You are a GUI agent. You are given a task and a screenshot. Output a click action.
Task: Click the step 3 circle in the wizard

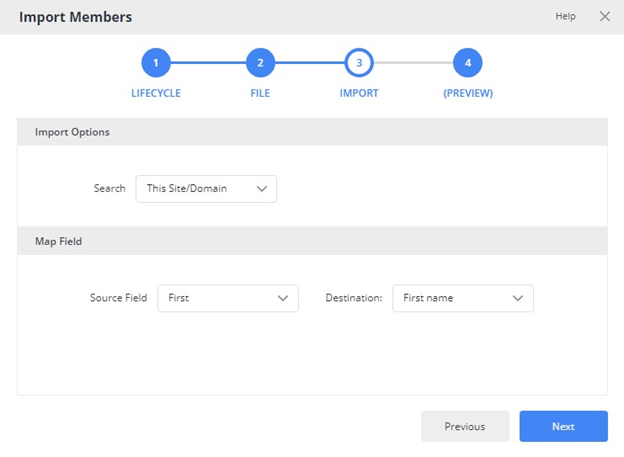pos(359,63)
